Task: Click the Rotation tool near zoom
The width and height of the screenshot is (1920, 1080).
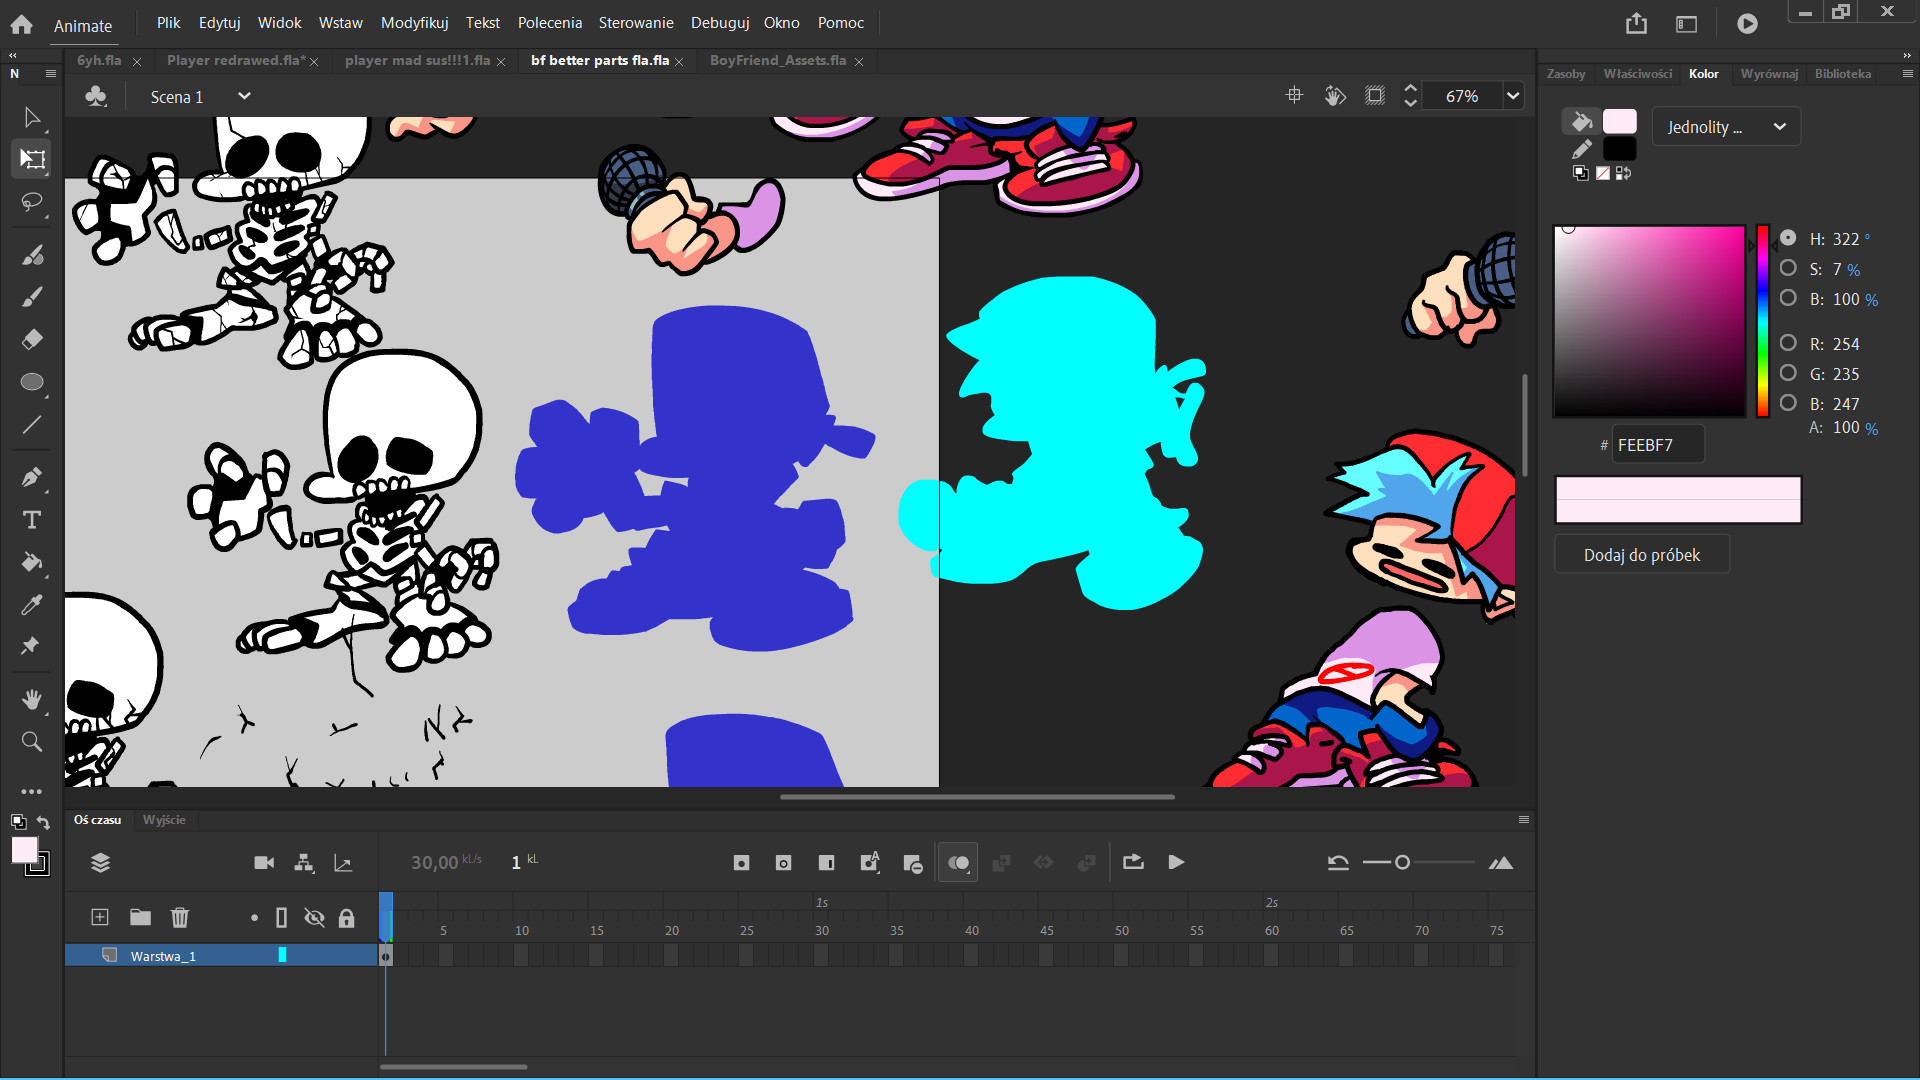Action: pos(1335,96)
